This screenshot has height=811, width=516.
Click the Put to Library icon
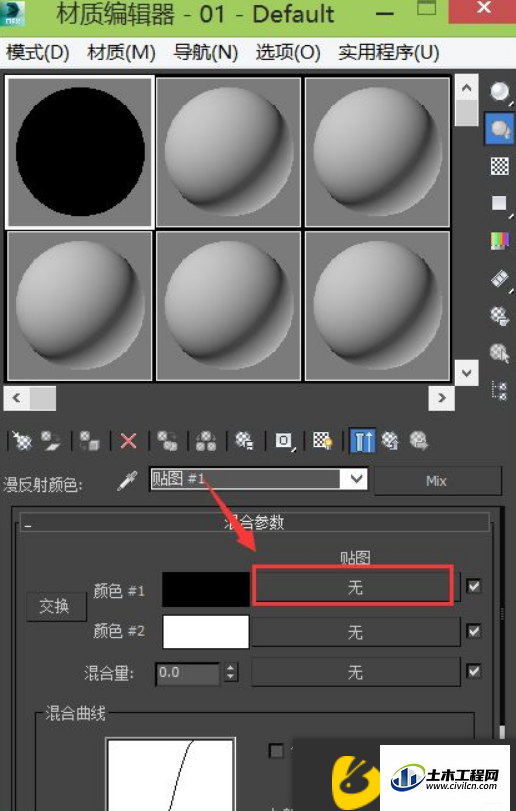(244, 441)
